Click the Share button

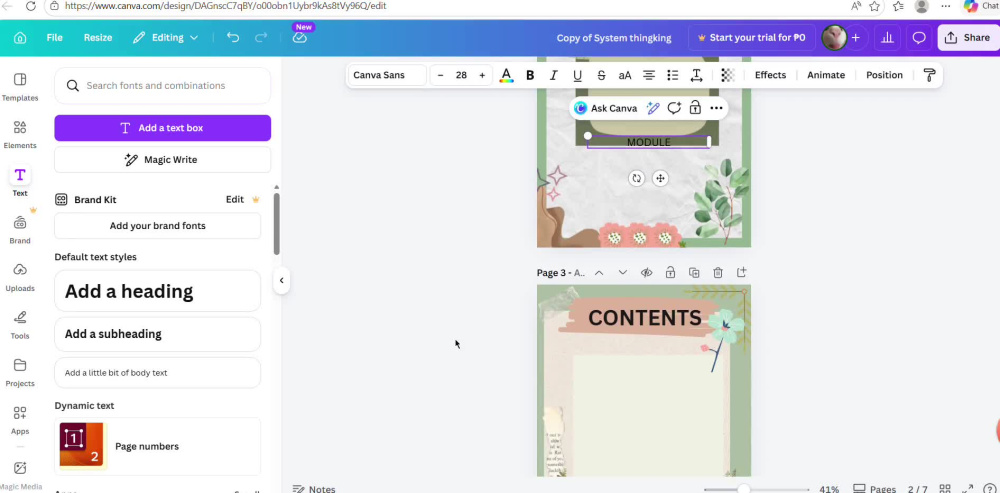pyautogui.click(x=967, y=38)
